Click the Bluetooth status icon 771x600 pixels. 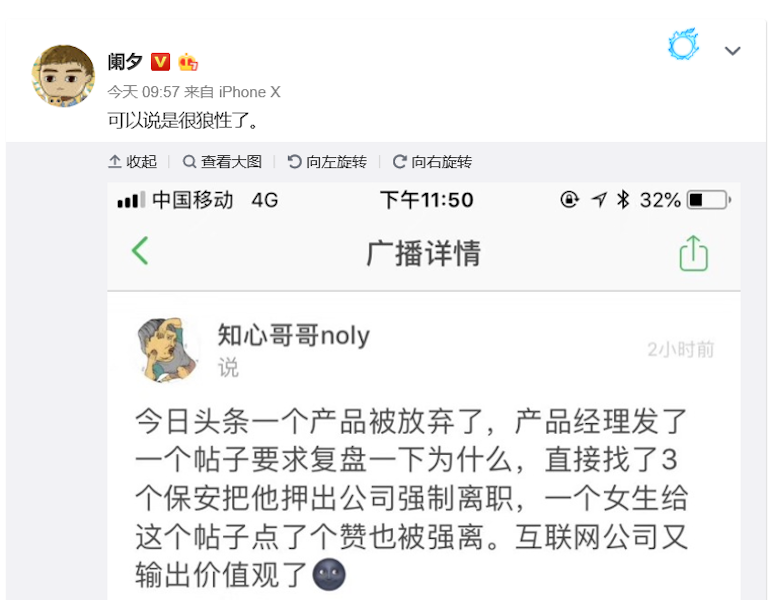click(x=623, y=200)
